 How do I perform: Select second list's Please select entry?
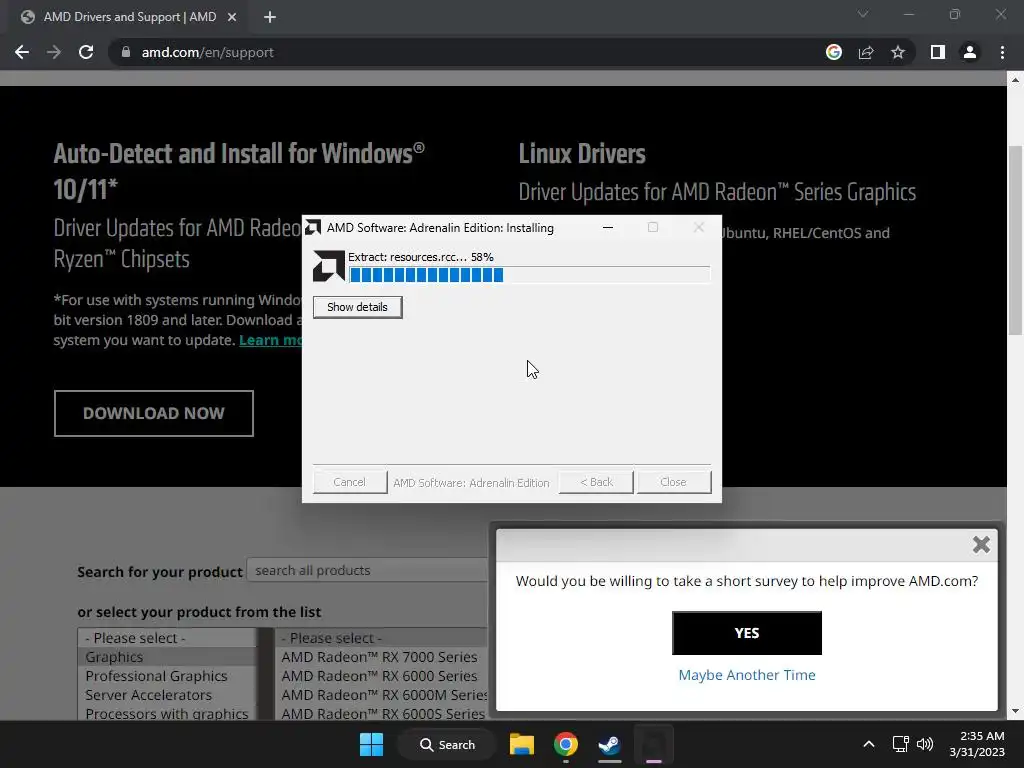point(382,638)
